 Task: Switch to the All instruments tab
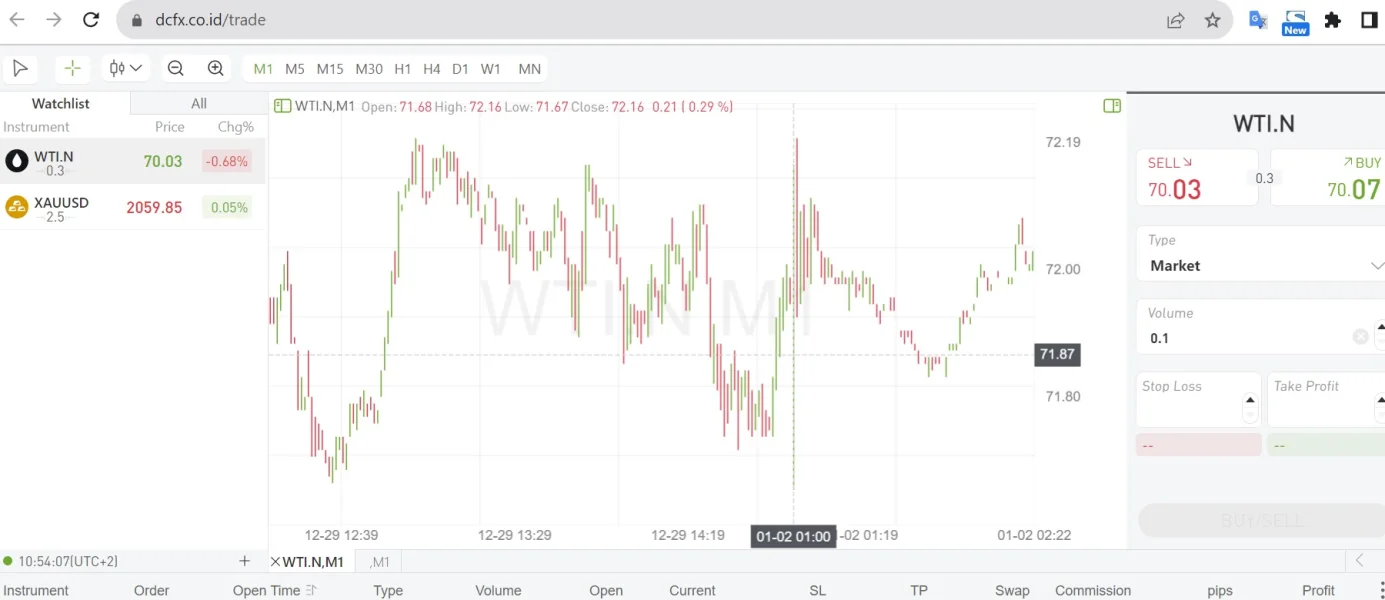pos(199,103)
